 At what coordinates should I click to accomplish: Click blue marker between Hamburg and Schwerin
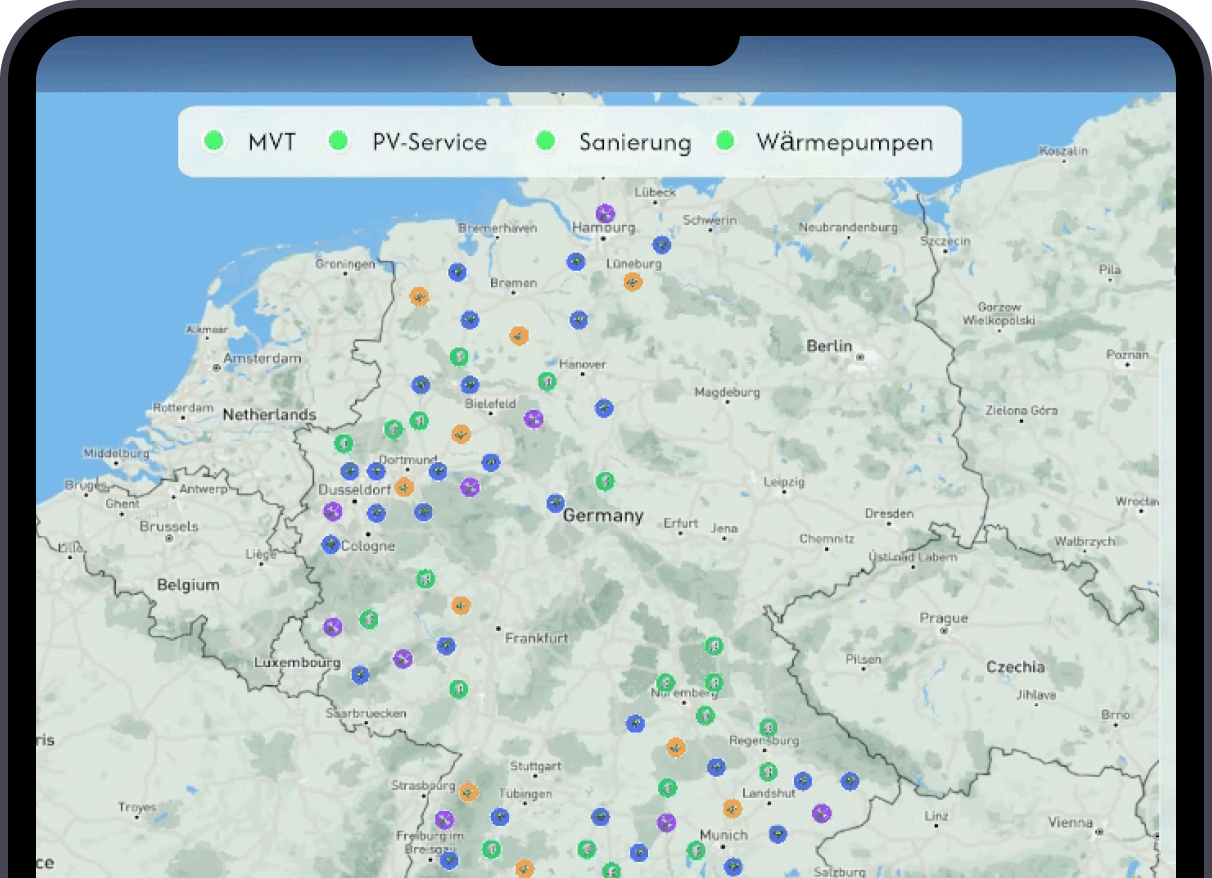click(x=661, y=244)
